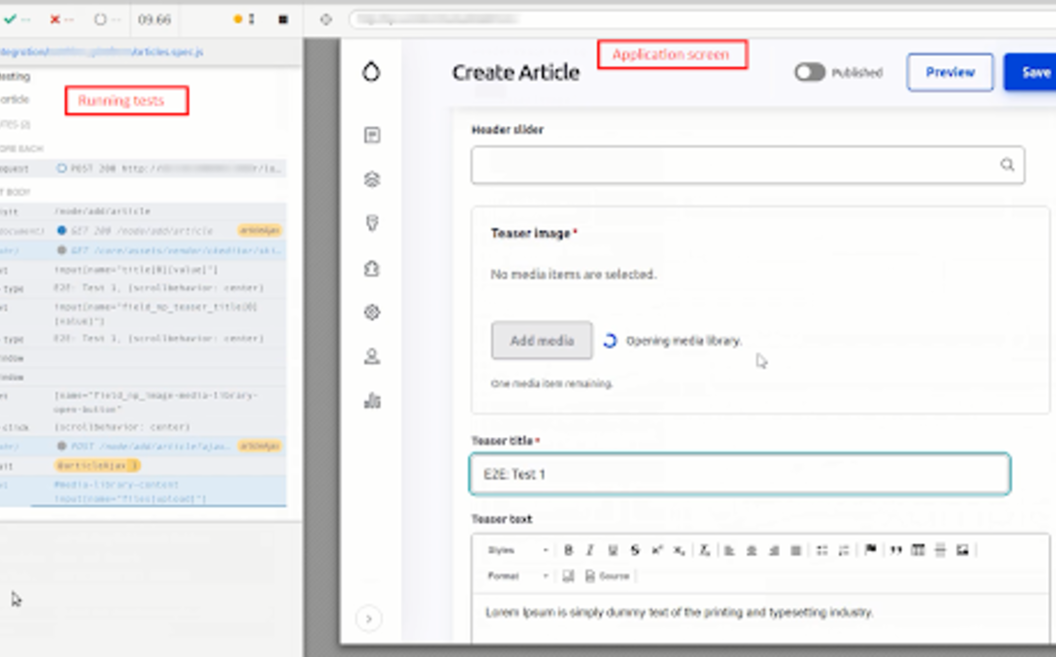Click the Drupal drop logo in sidebar

point(371,72)
